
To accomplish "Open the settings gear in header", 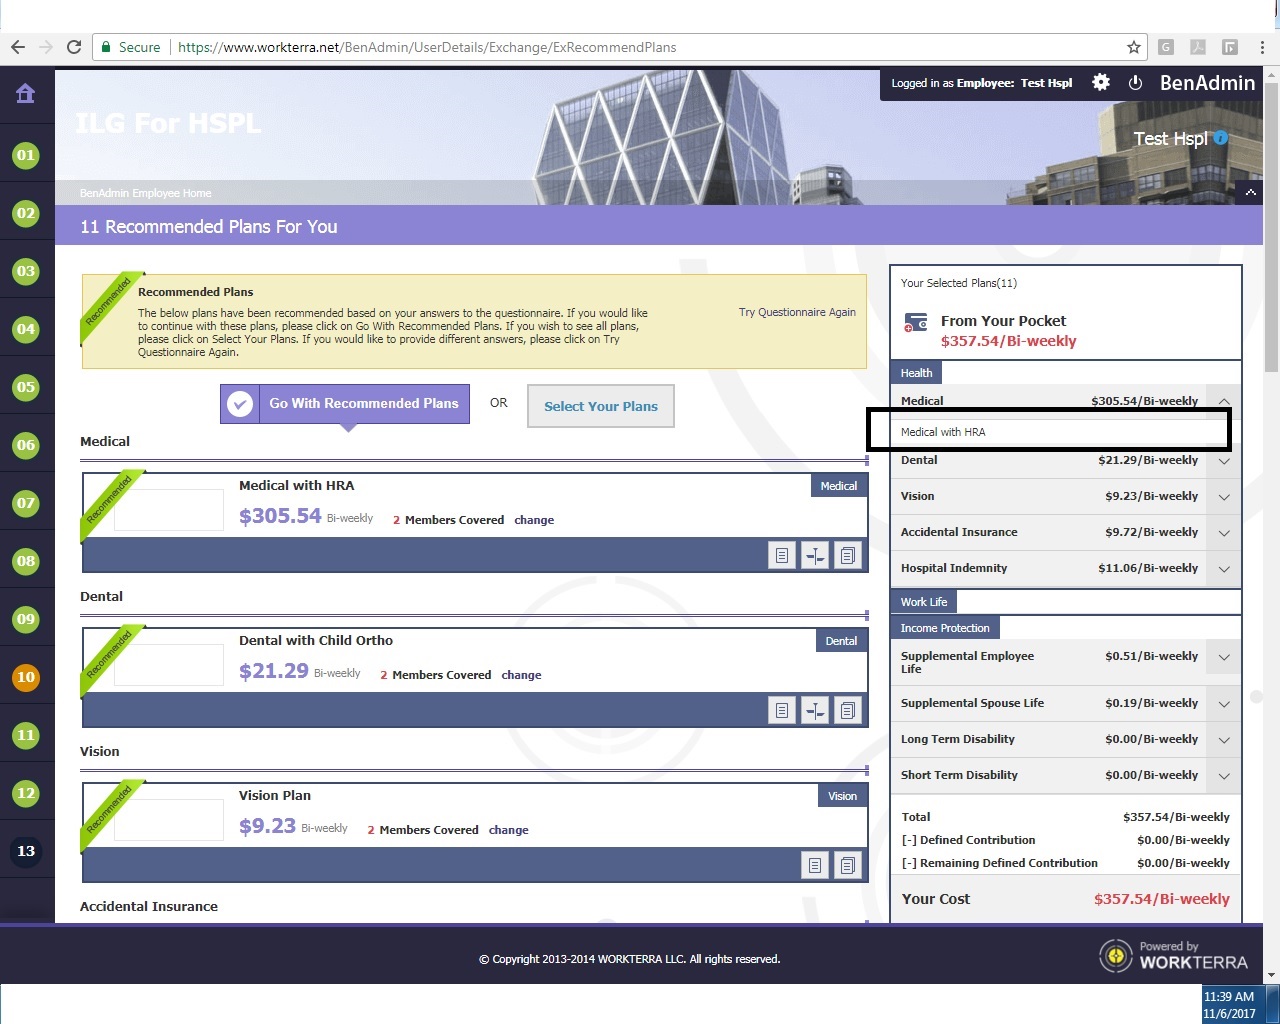I will click(x=1101, y=83).
